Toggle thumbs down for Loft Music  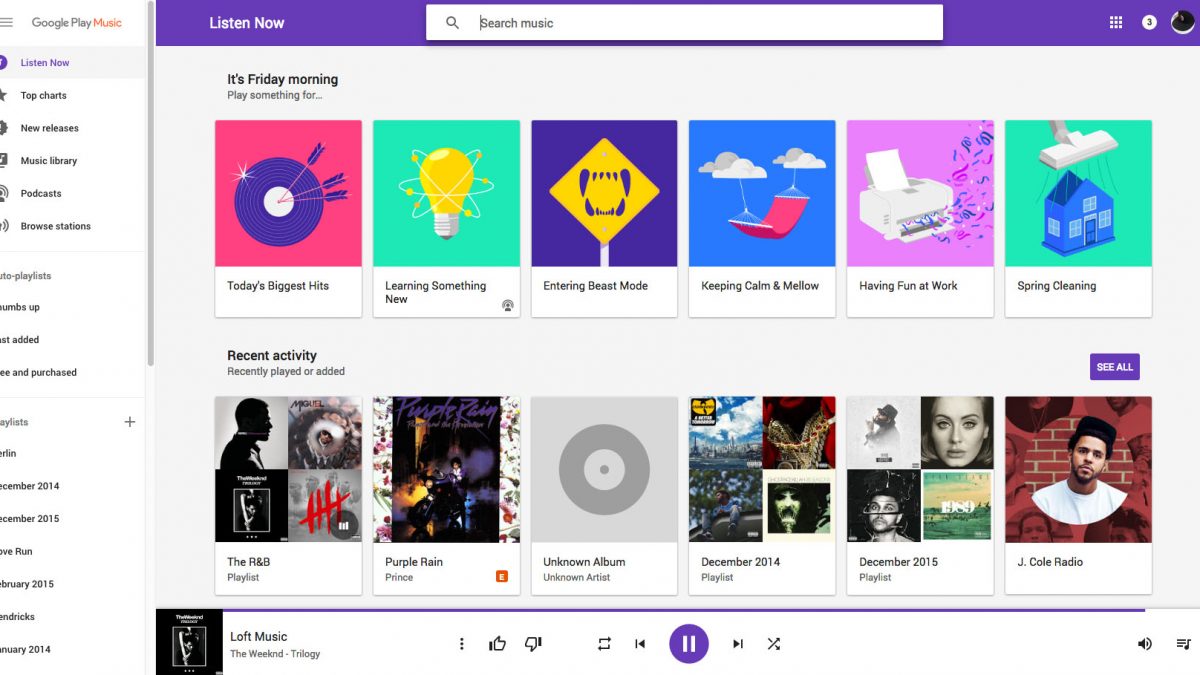(x=533, y=644)
